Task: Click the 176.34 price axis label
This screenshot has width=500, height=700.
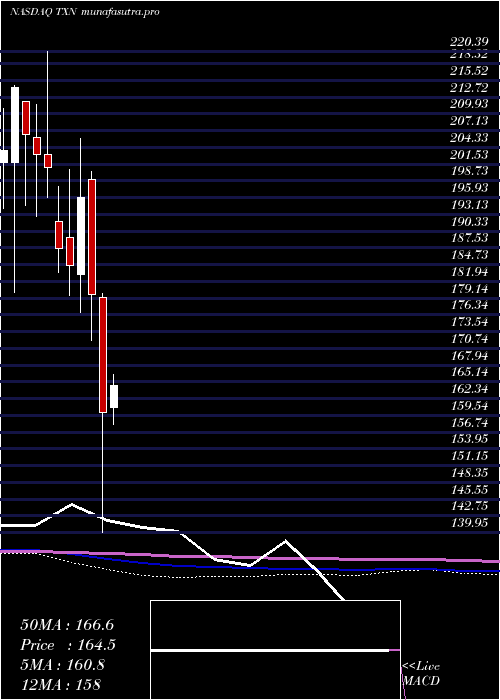Action: point(469,305)
